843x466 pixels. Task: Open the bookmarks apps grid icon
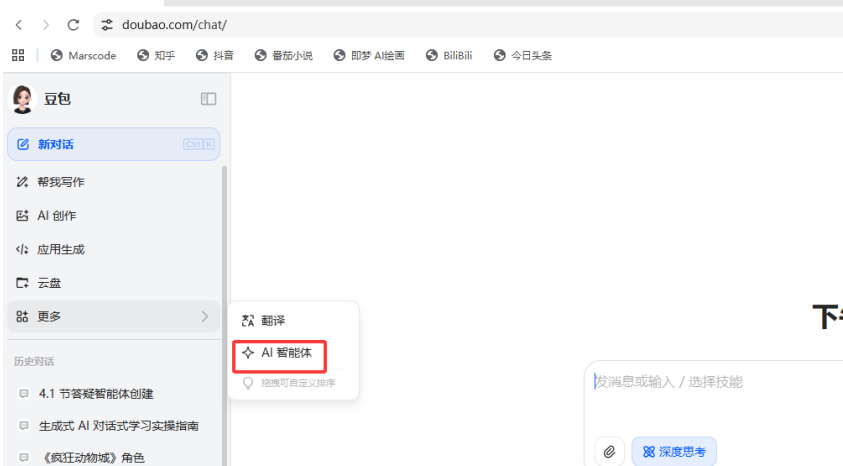pos(18,55)
